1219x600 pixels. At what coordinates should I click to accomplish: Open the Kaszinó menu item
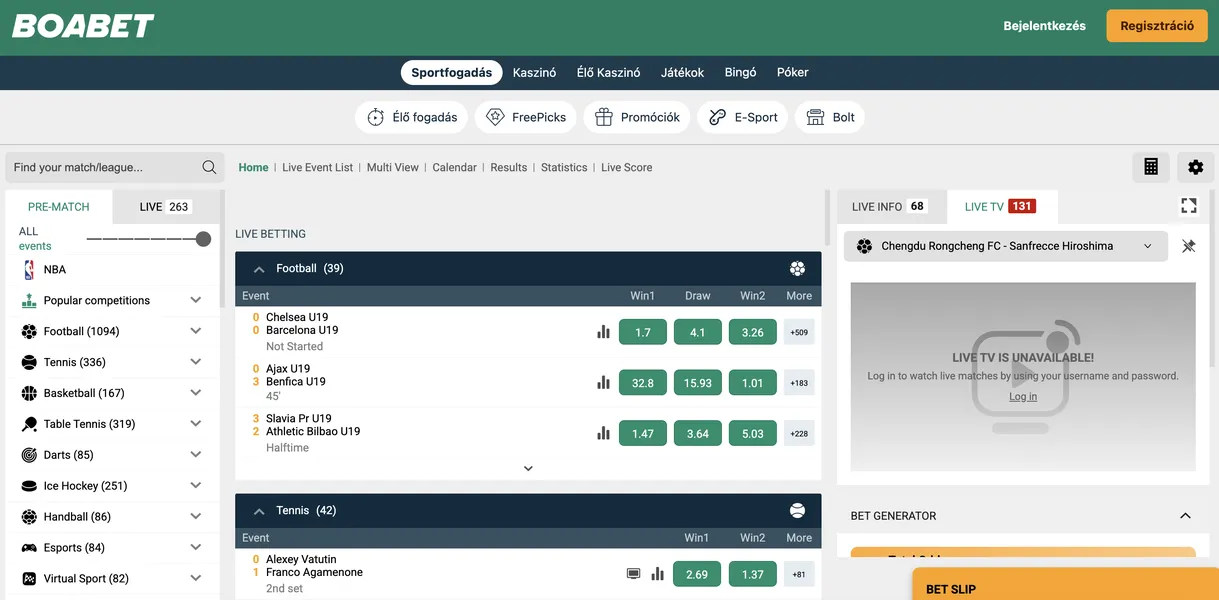point(534,72)
